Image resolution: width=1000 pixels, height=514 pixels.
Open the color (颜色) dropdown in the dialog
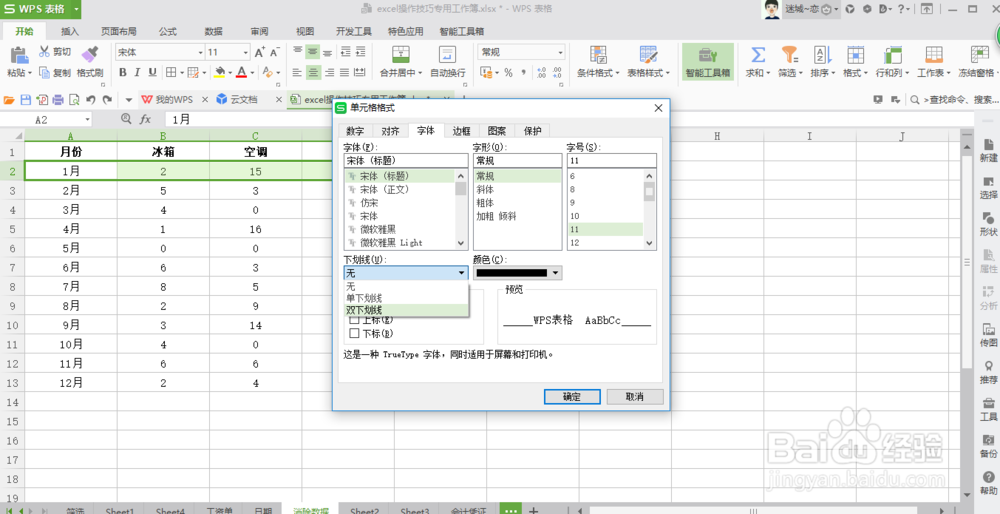(555, 273)
